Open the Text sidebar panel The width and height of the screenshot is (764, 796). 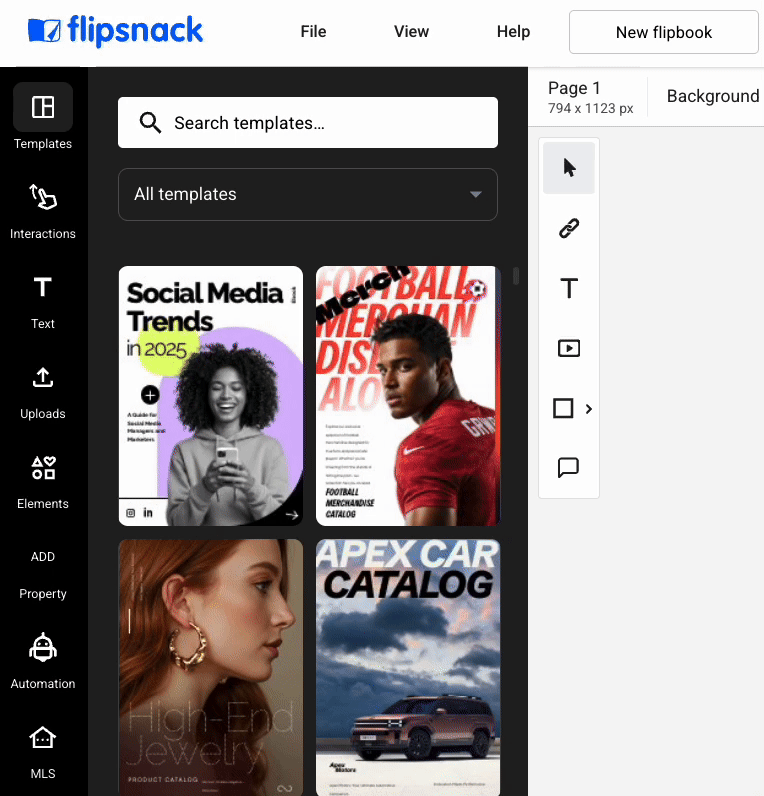coord(43,302)
